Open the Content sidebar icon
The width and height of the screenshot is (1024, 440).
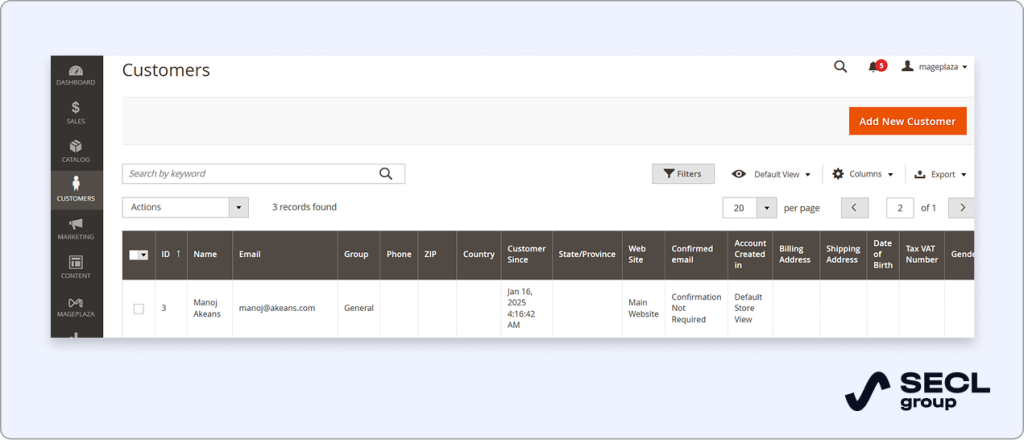tap(76, 267)
